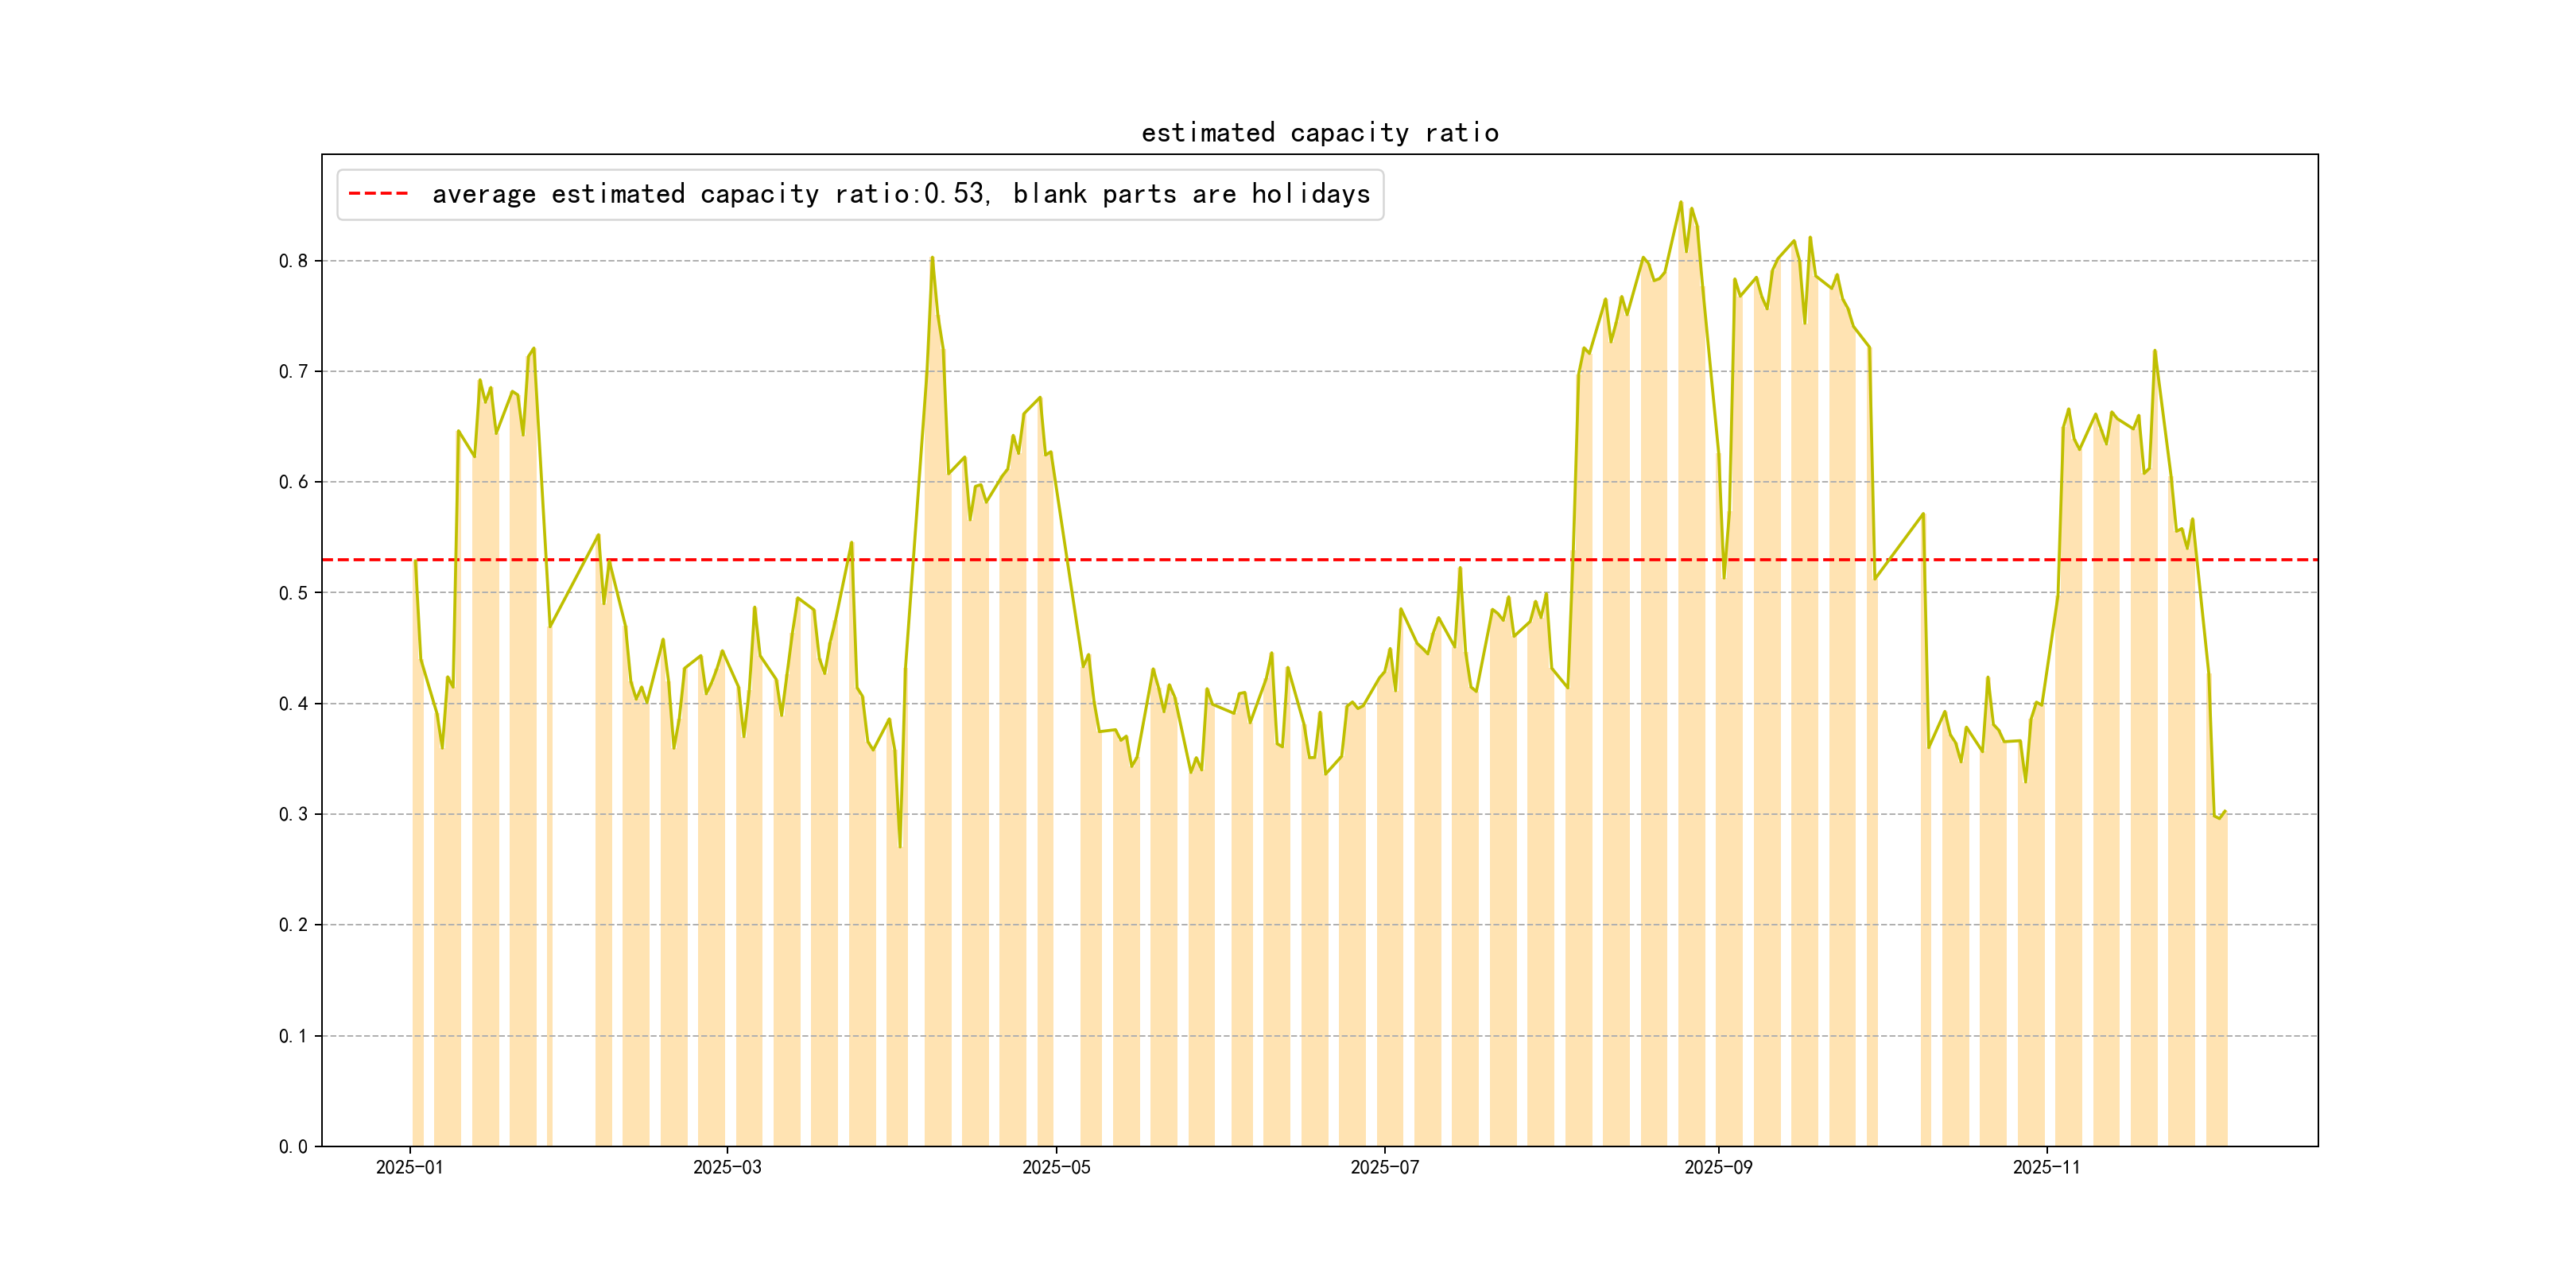Click the 0.7 y-axis tick label
This screenshot has height=1288, width=2576.
click(293, 372)
